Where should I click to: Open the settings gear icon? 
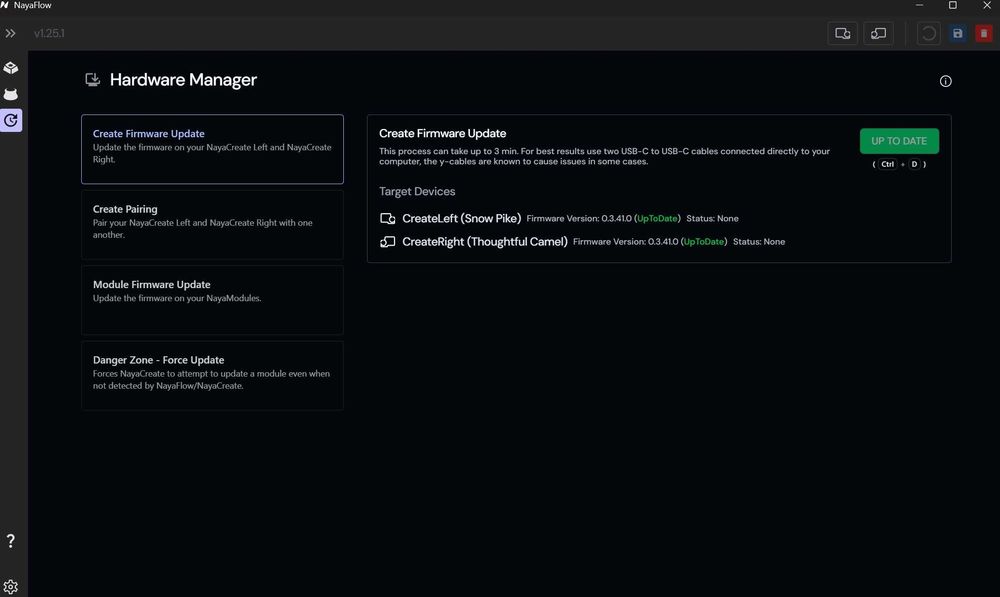coord(11,587)
